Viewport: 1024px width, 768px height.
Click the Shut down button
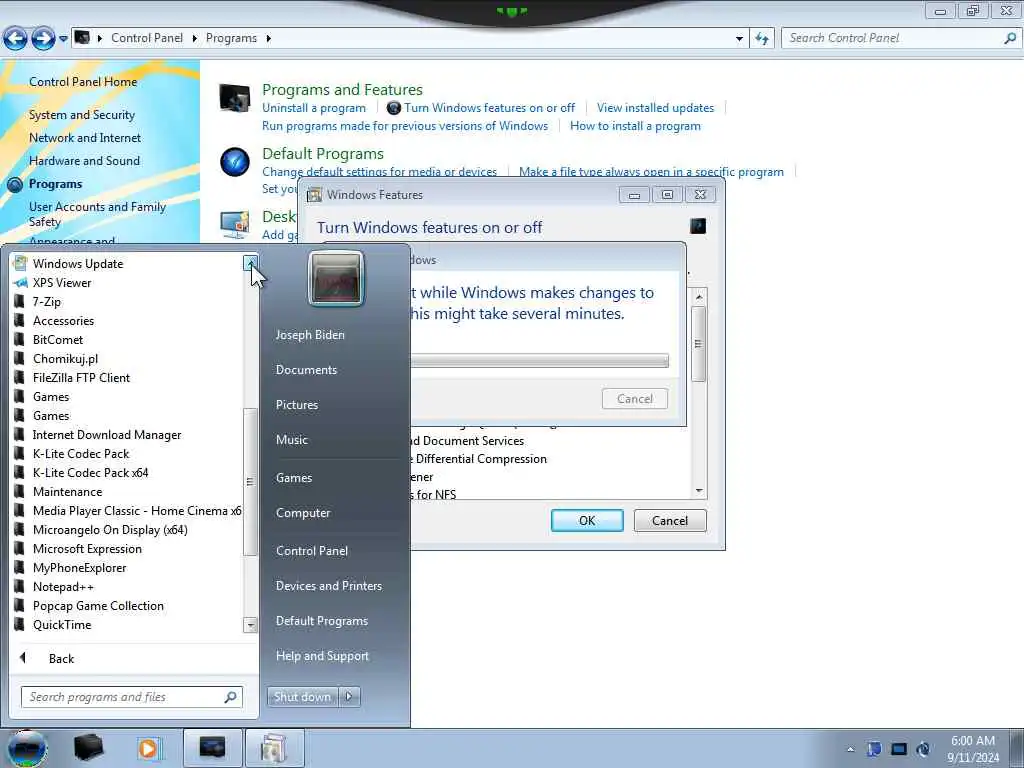(302, 697)
